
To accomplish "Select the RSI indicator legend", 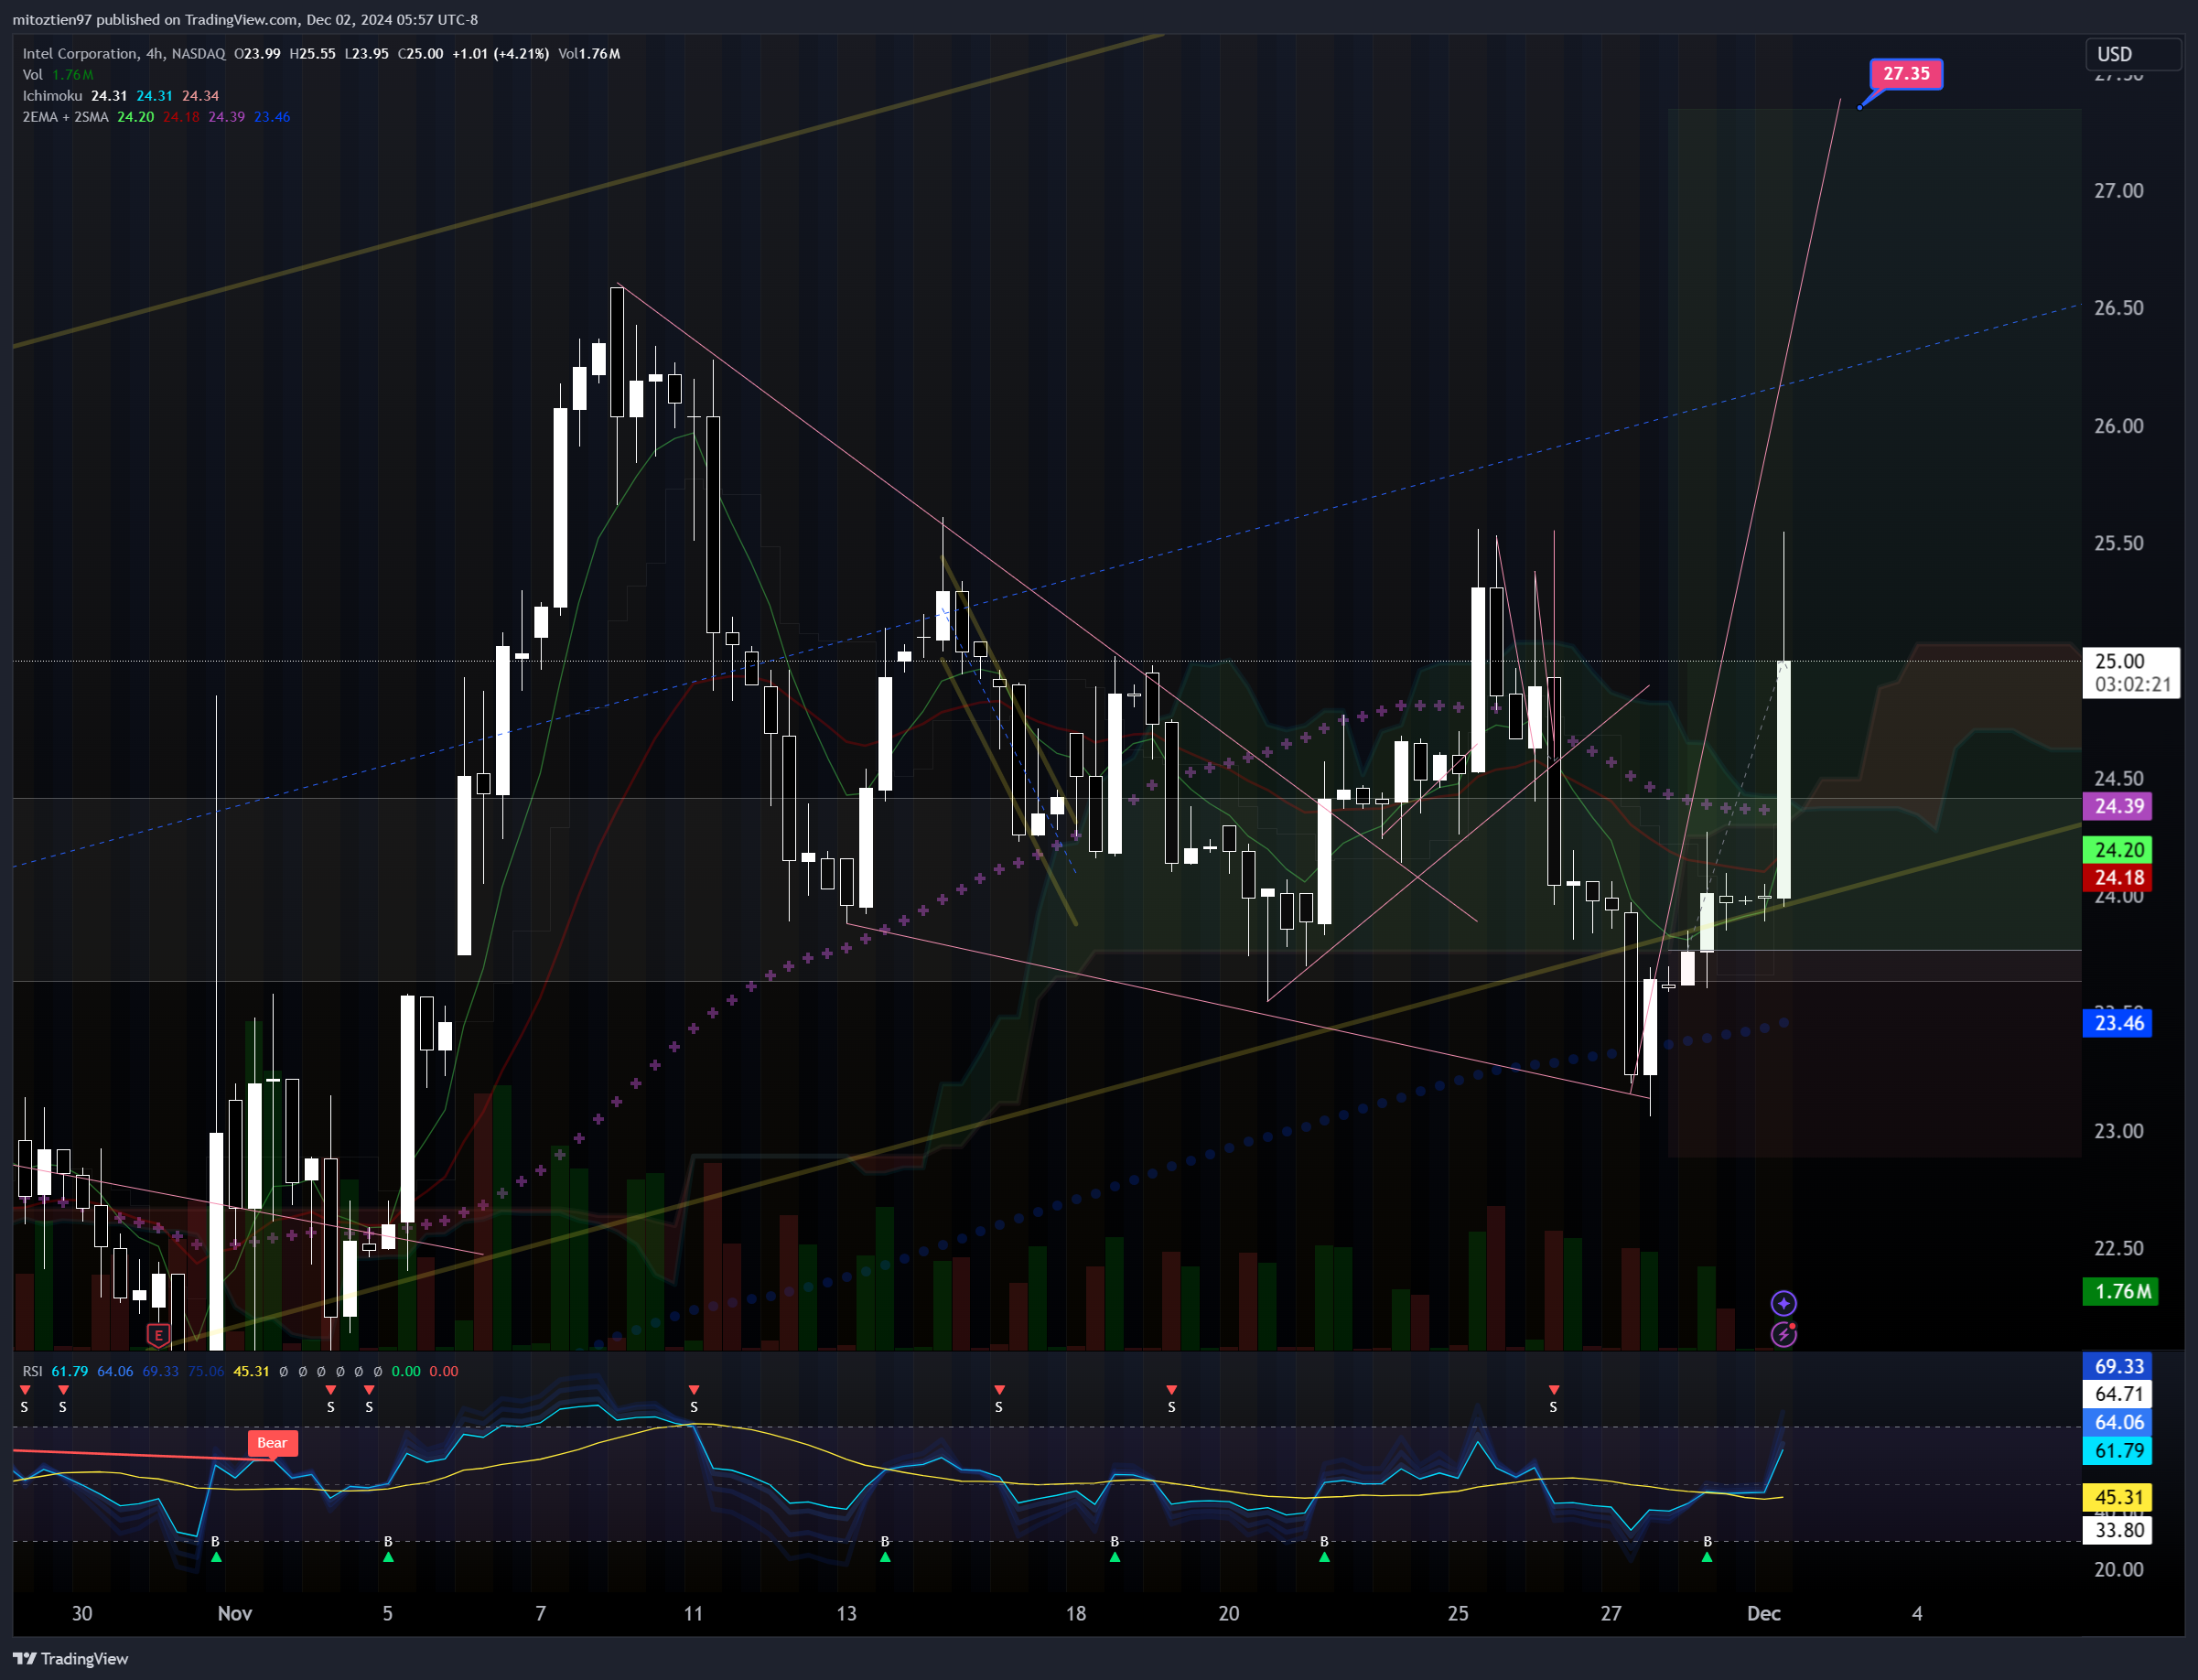I will pos(33,1371).
